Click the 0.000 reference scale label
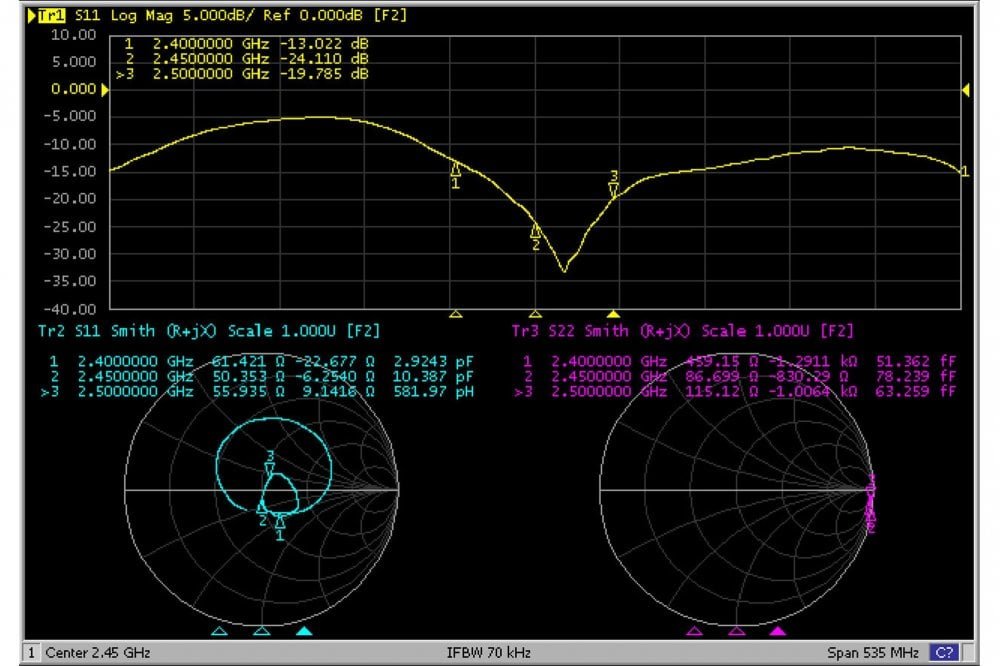This screenshot has height=666, width=1000. point(73,89)
